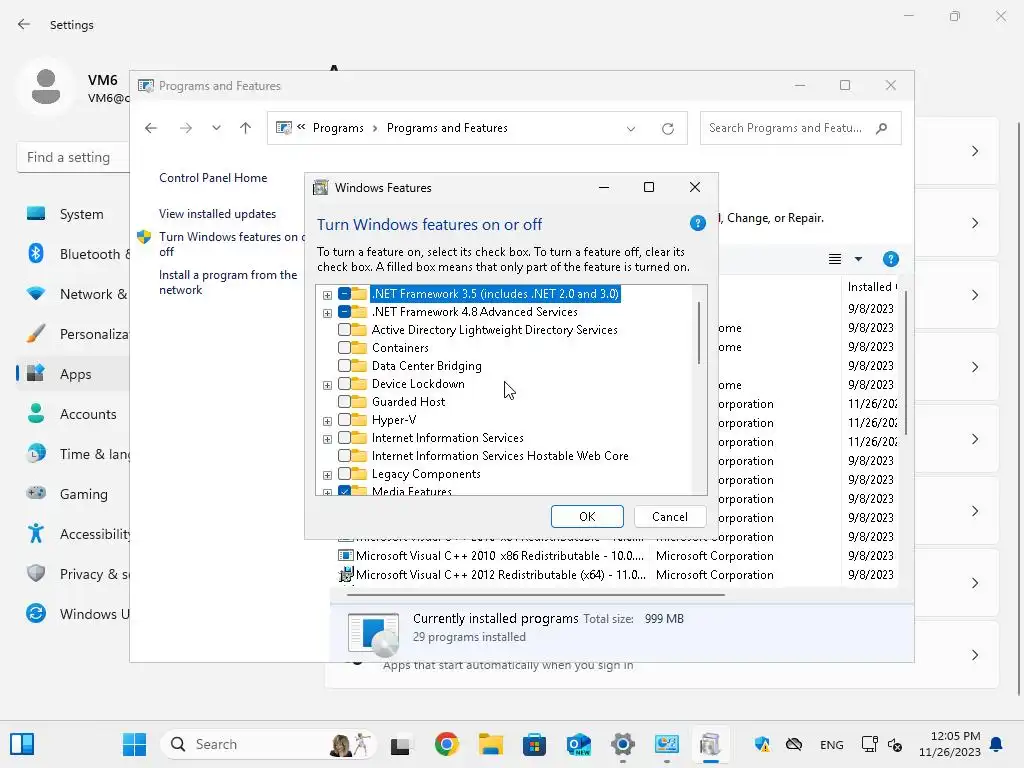Expand the Hyper-V tree node
The width and height of the screenshot is (1024, 768).
coord(327,421)
